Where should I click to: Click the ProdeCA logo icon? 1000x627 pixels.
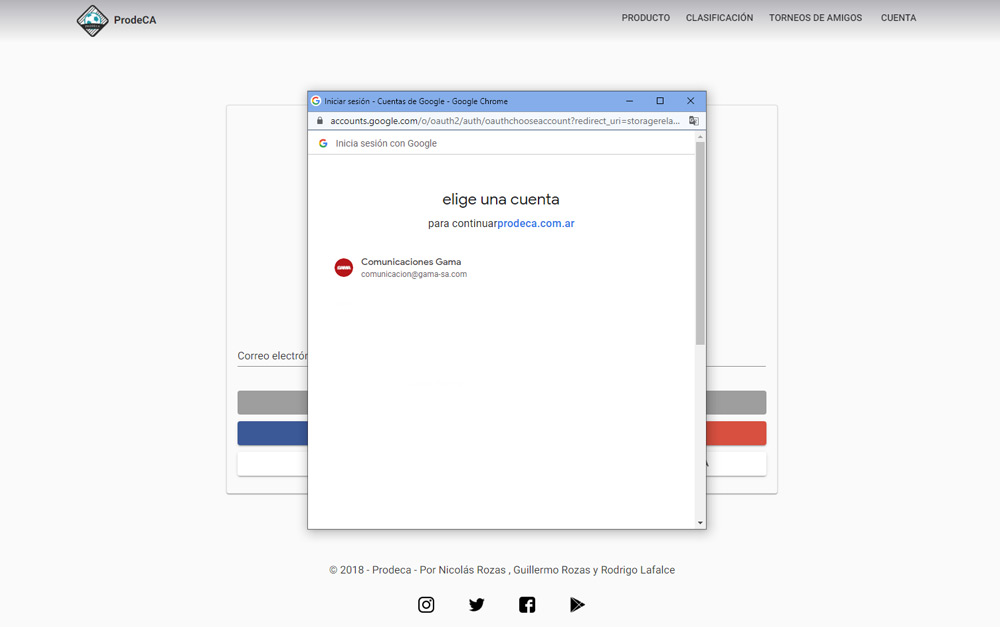[93, 19]
